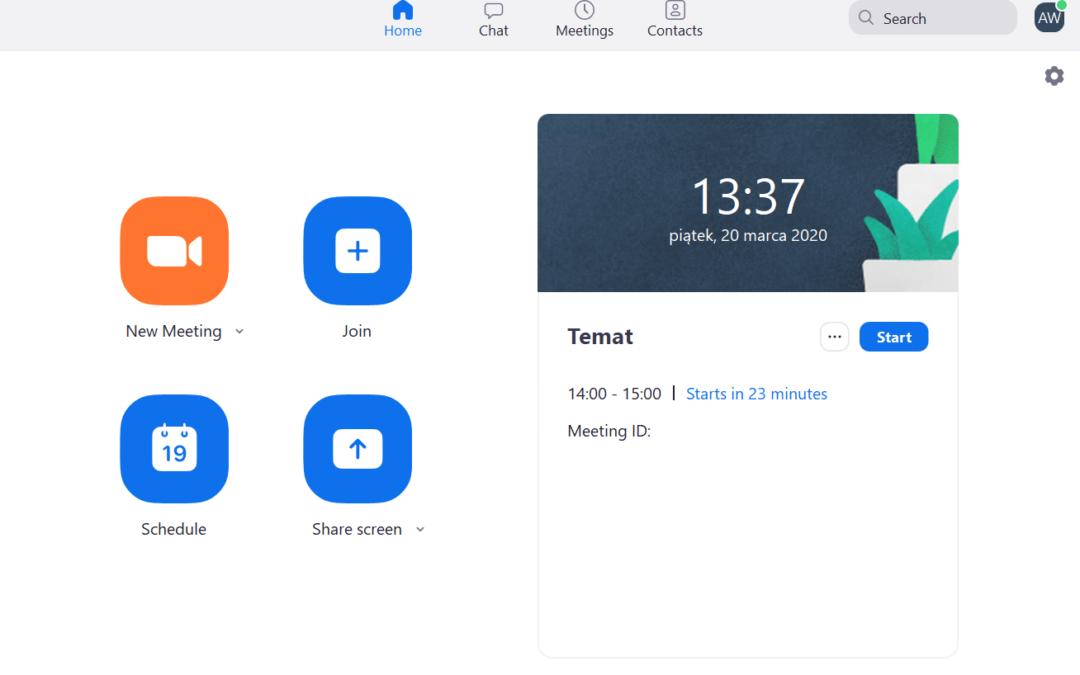Click the 13:37 clock display
Viewport: 1080px width, 675px height.
(748, 197)
